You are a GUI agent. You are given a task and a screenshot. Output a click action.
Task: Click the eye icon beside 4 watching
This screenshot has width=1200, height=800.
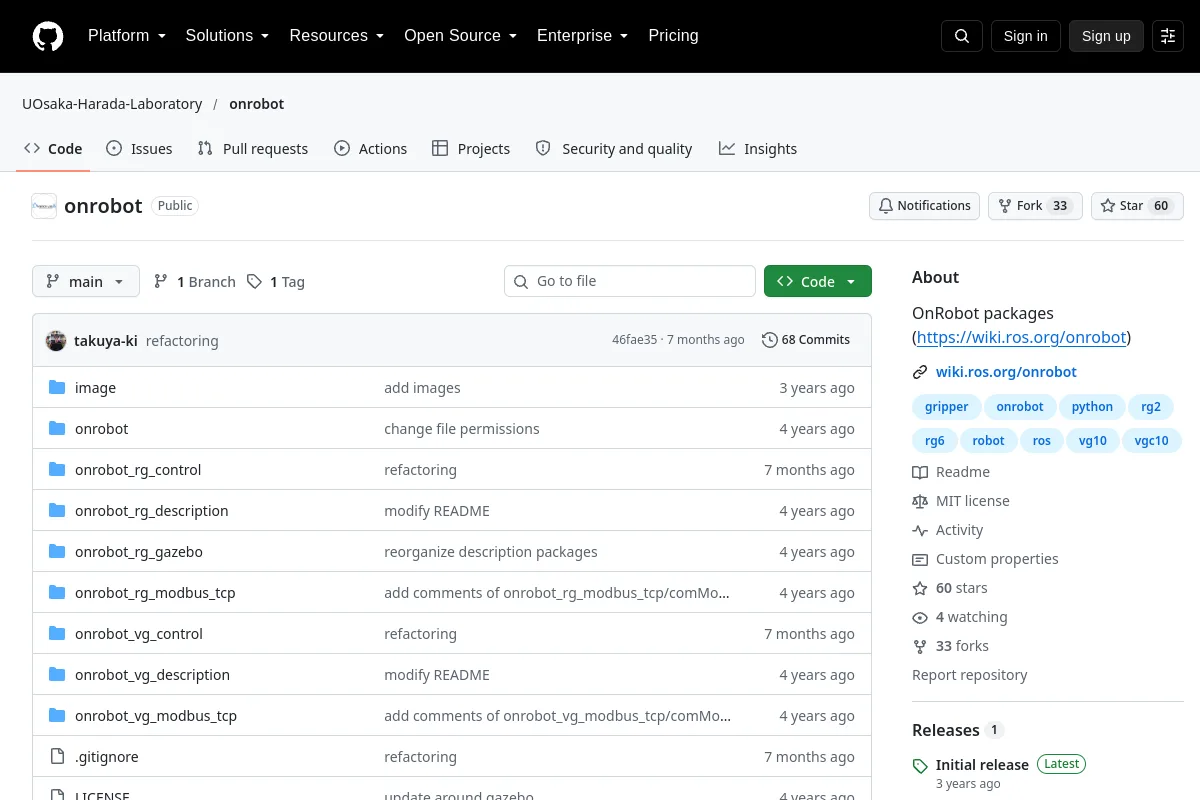click(920, 617)
